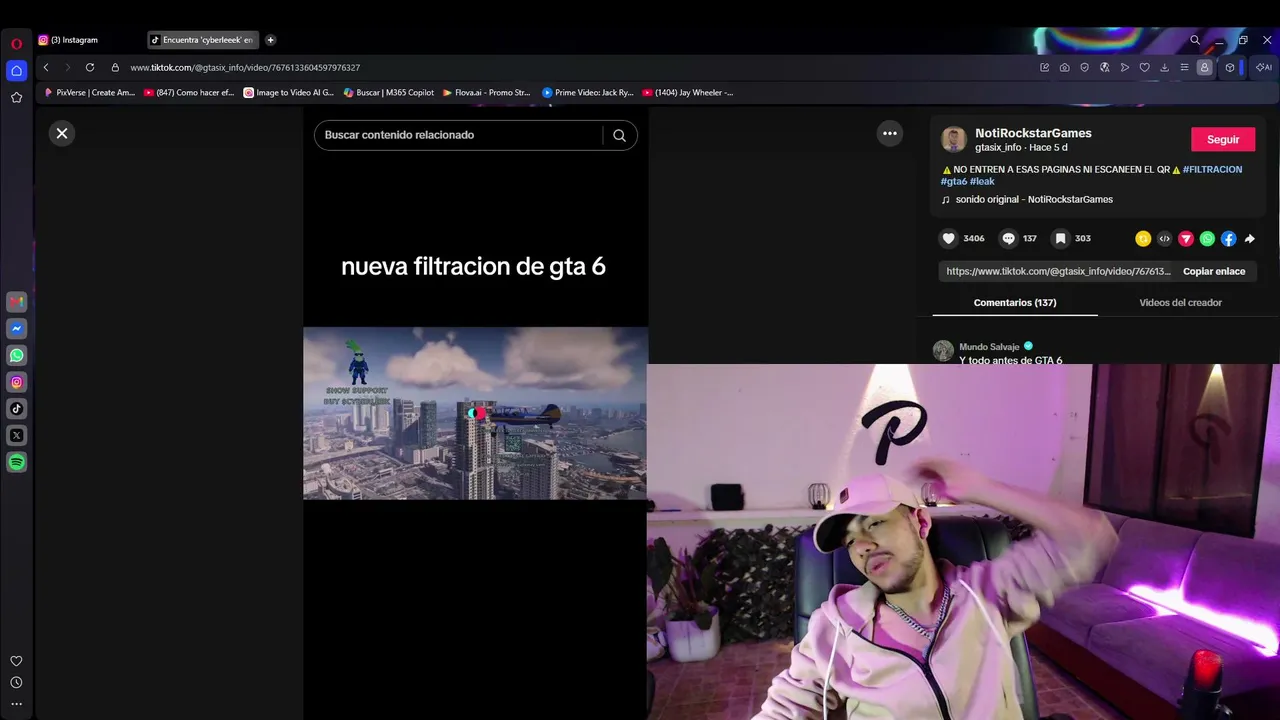Open TikTok in Opera sidebar

16,408
